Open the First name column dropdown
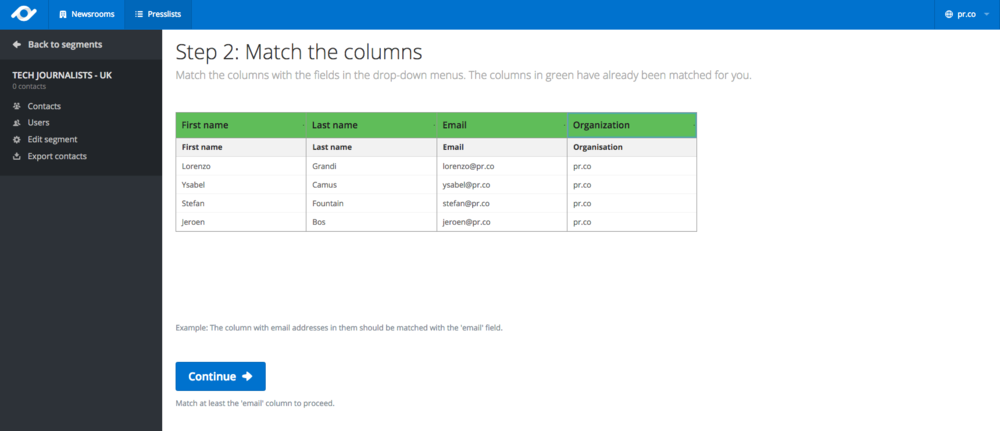The width and height of the screenshot is (1000, 431). 241,126
